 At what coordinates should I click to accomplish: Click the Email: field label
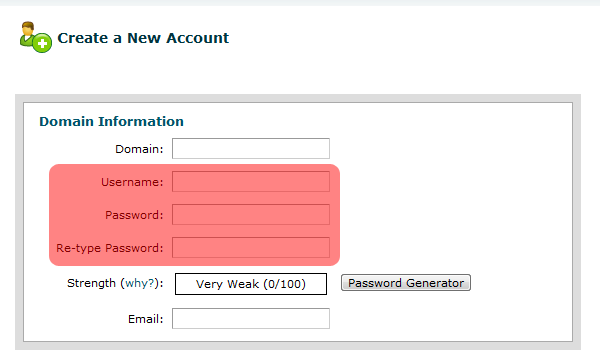pos(146,319)
